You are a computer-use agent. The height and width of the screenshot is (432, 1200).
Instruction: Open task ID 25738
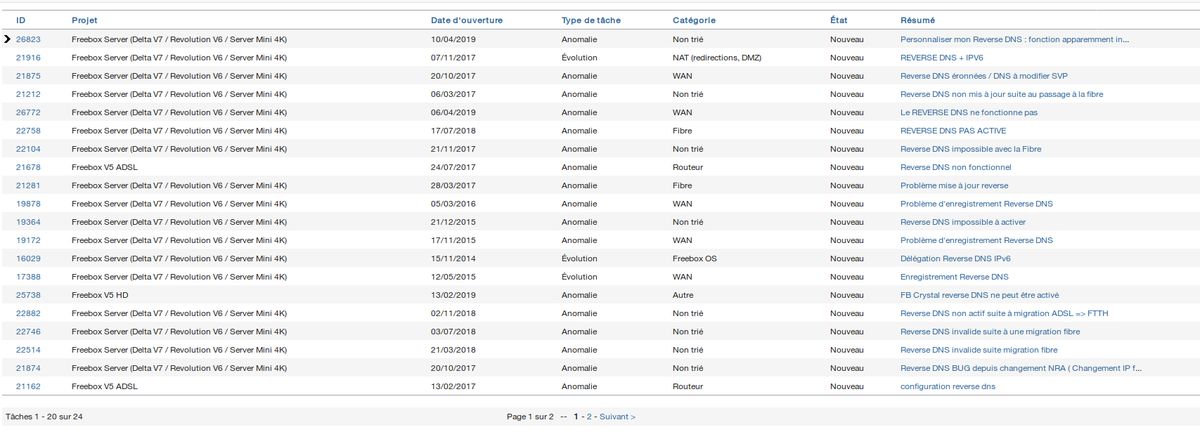28,295
